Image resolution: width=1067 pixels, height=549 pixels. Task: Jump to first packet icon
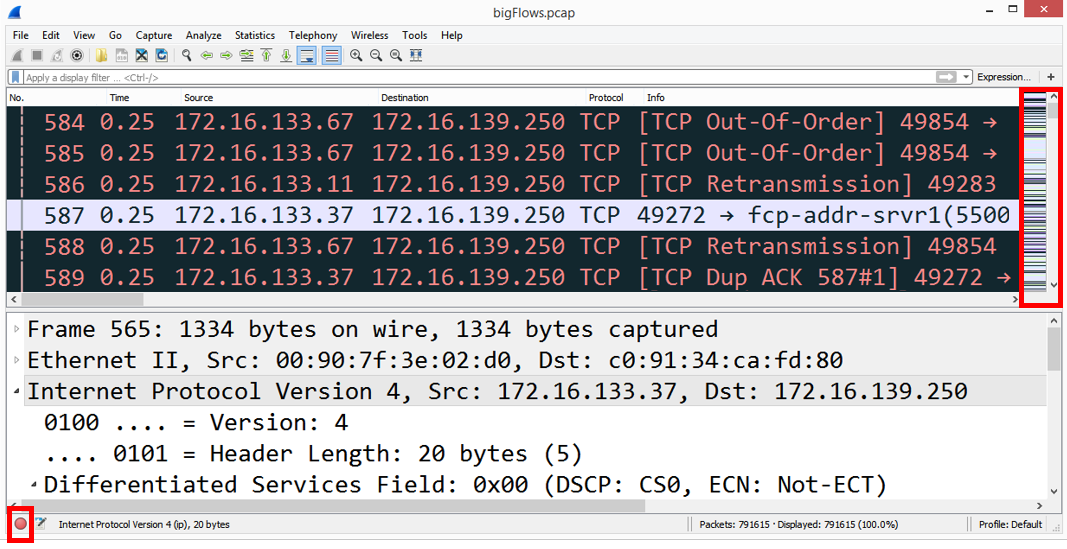[267, 56]
